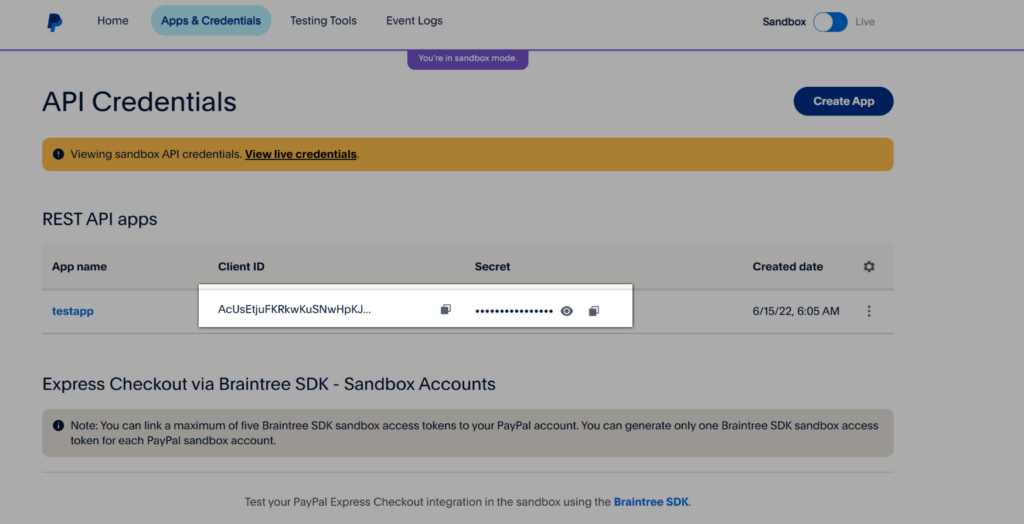Click the truncated Client ID value
This screenshot has width=1024, height=524.
click(294, 310)
